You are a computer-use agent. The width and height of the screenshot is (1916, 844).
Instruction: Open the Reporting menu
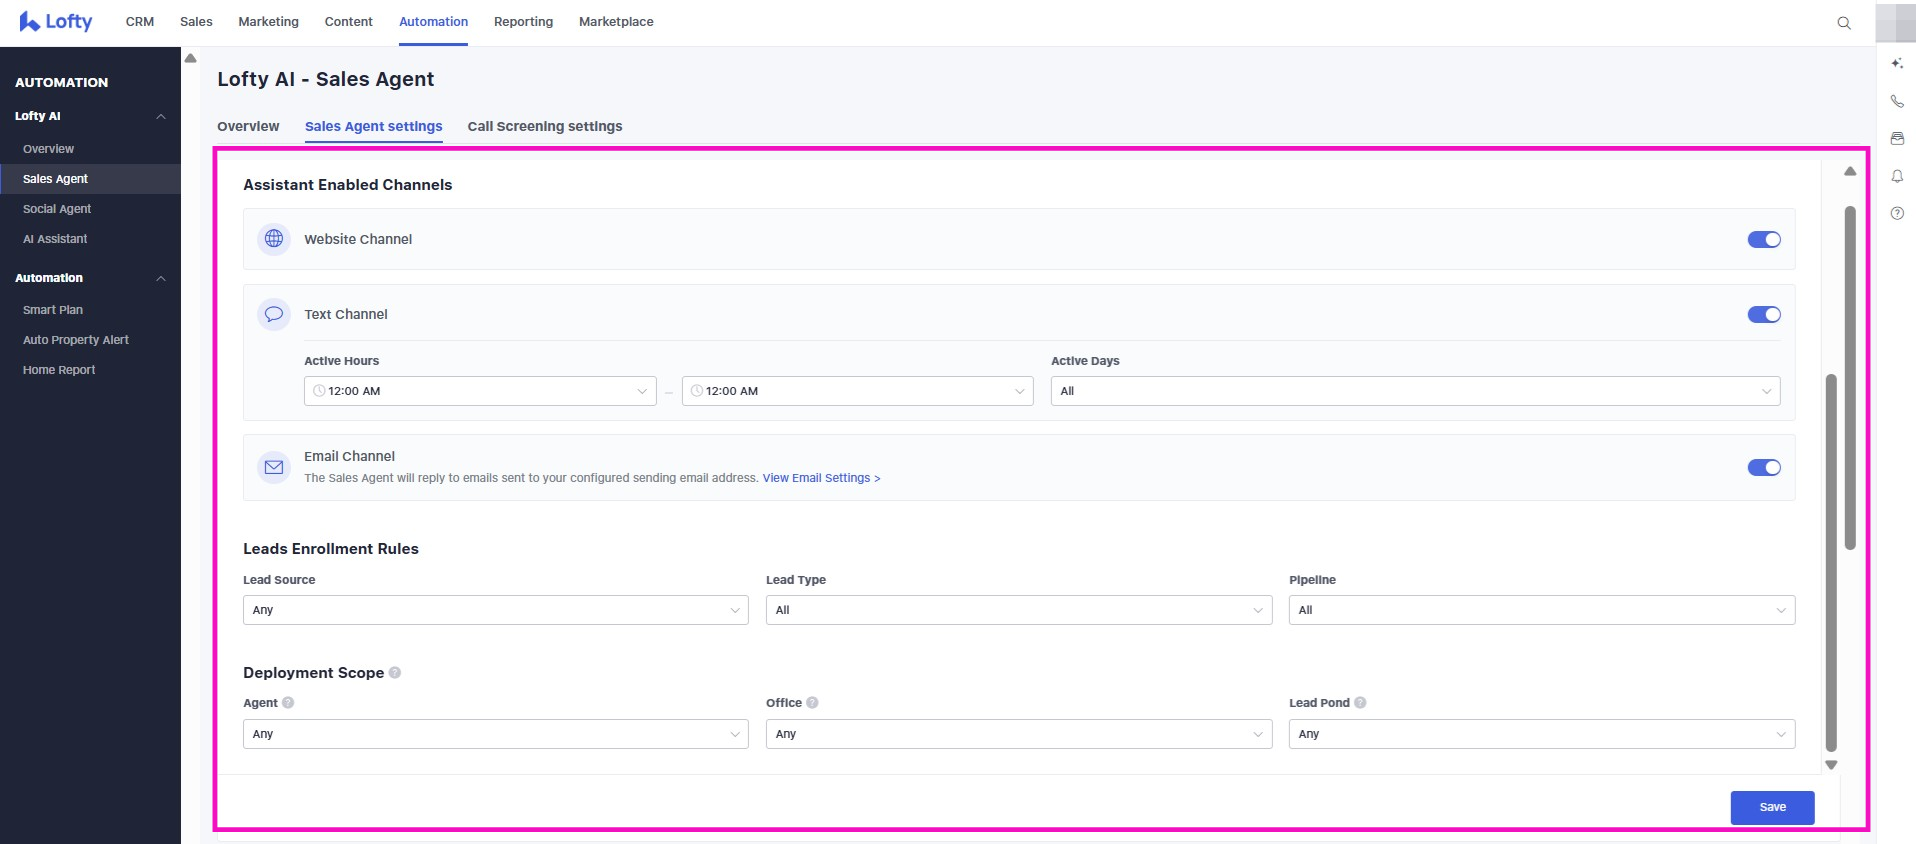(523, 22)
